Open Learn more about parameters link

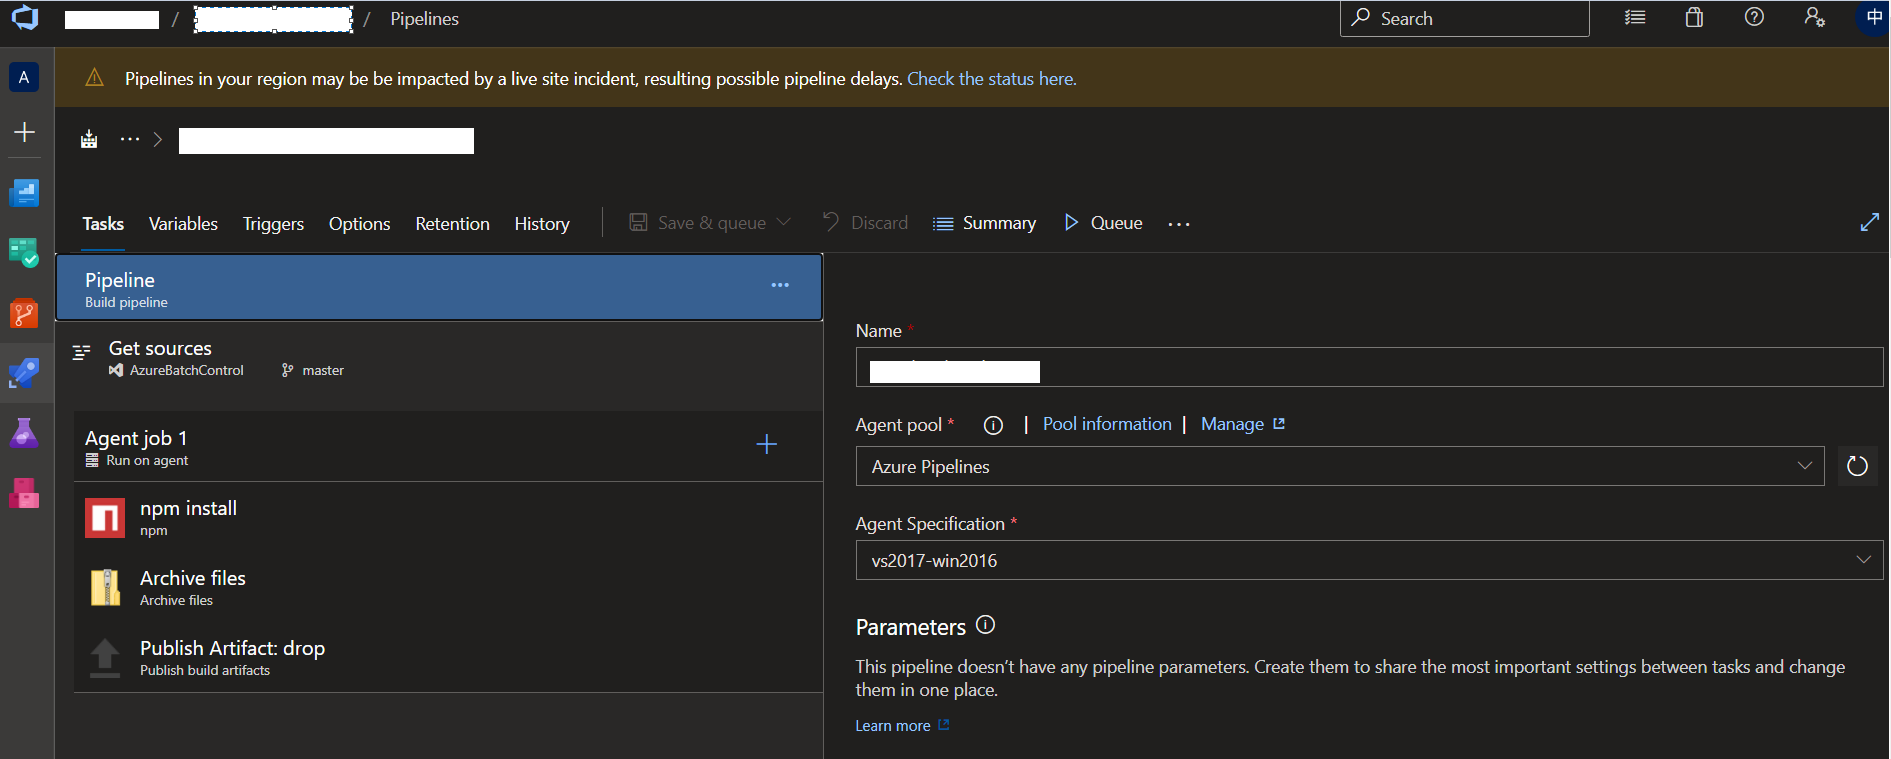[x=902, y=726]
